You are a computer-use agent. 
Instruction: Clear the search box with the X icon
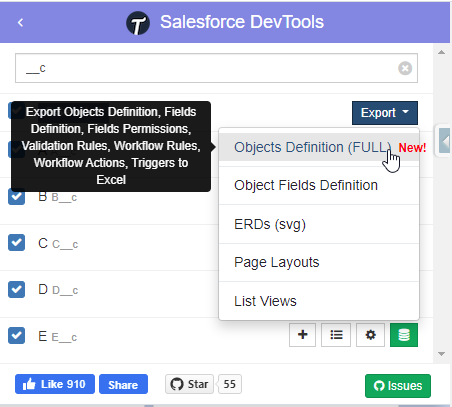coord(405,68)
